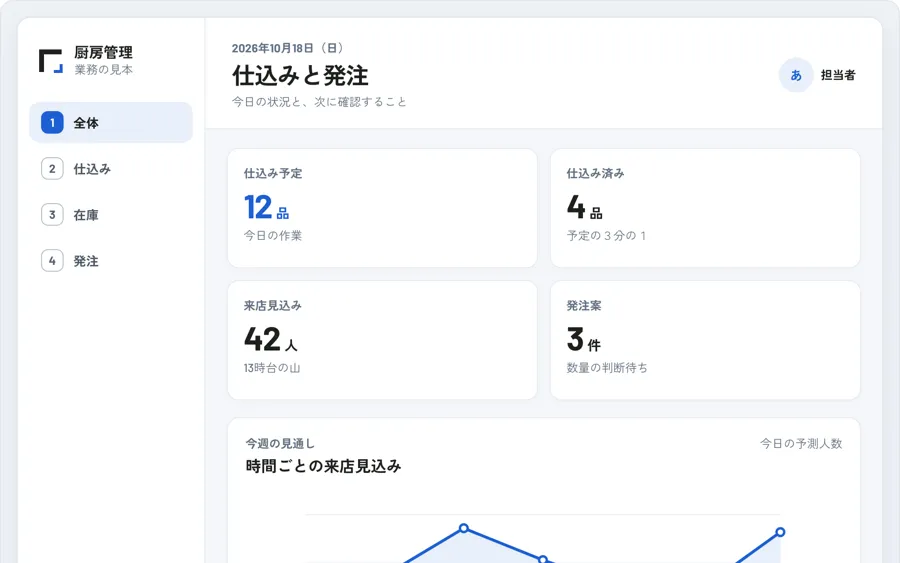Click the 数量の判断待ち caption
The width and height of the screenshot is (900, 563).
[x=607, y=368]
